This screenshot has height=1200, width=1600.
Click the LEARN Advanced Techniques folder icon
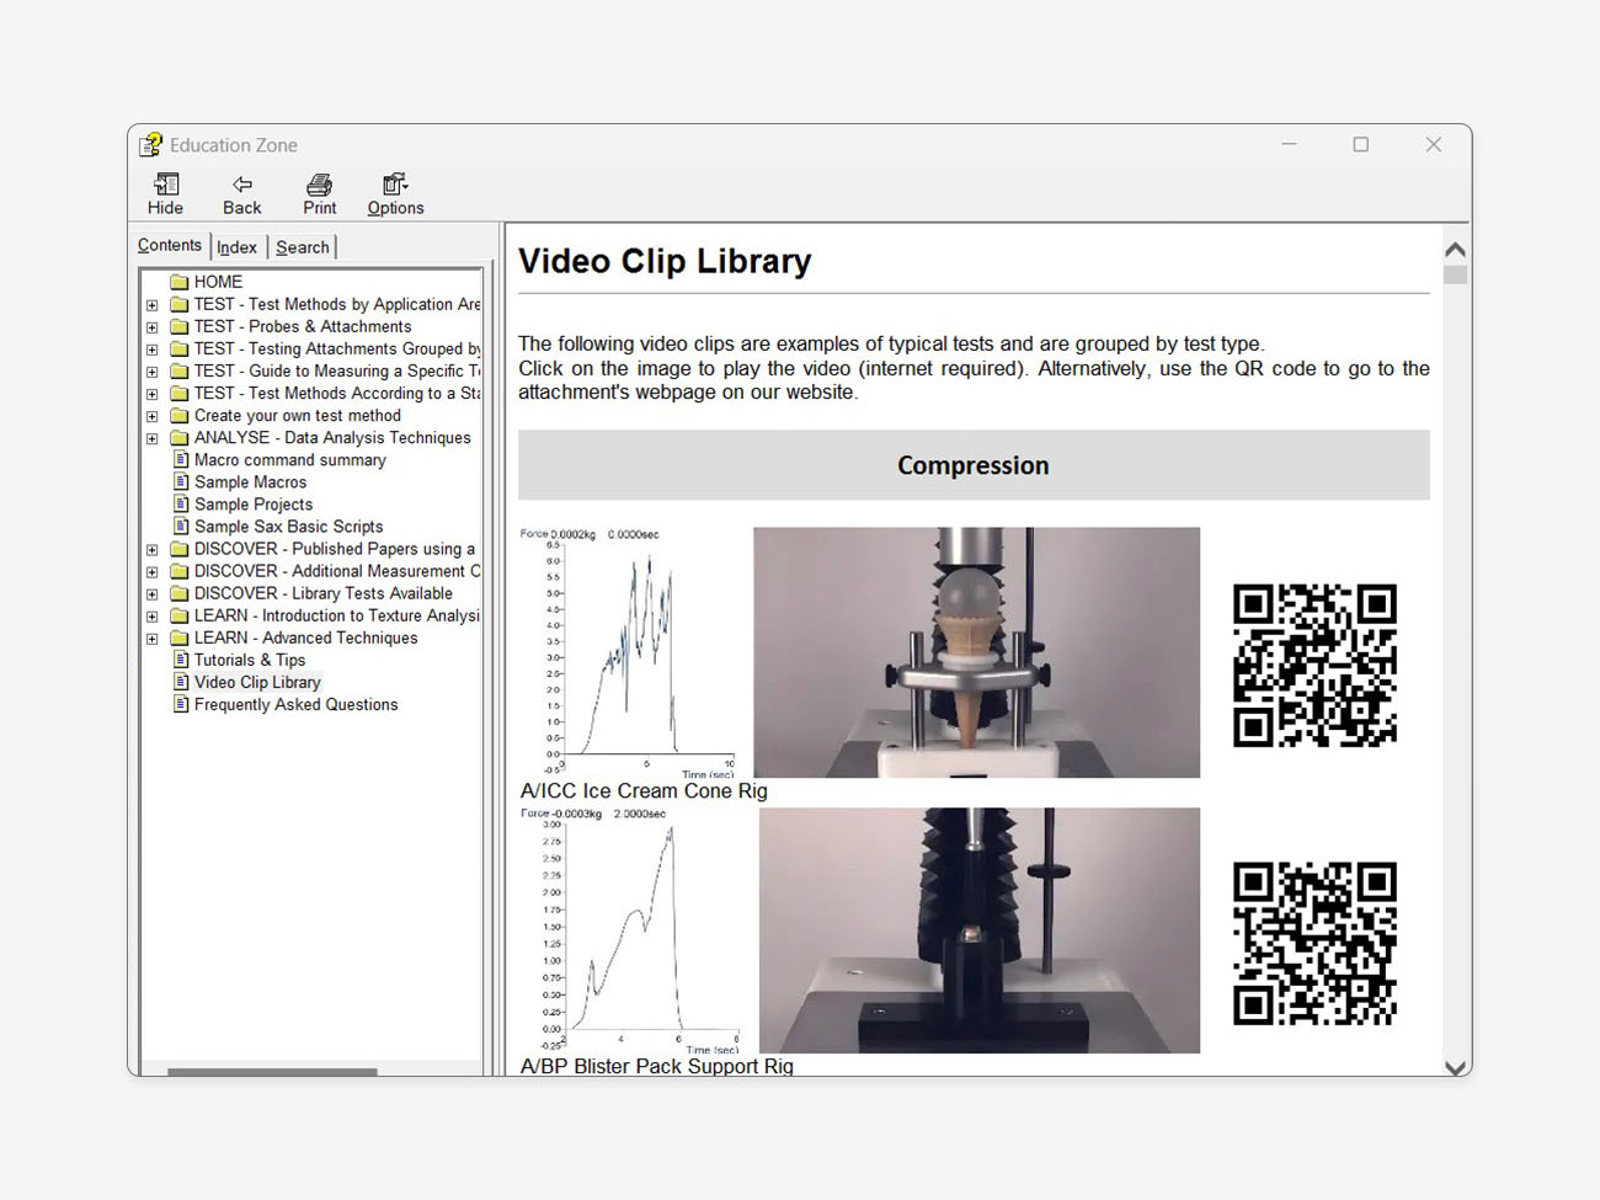pos(179,638)
